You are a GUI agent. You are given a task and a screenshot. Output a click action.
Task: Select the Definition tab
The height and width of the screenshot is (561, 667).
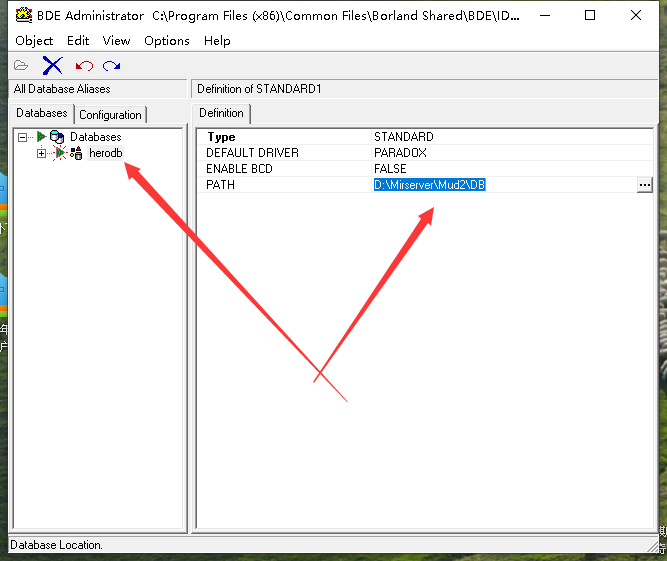tap(221, 114)
